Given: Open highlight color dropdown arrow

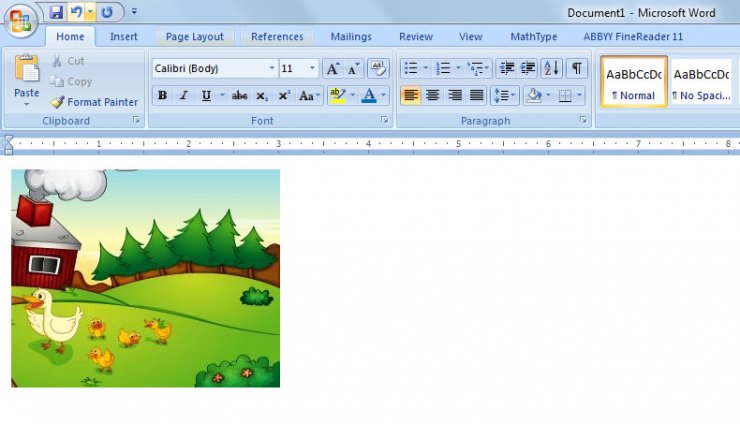Looking at the screenshot, I should [x=353, y=95].
